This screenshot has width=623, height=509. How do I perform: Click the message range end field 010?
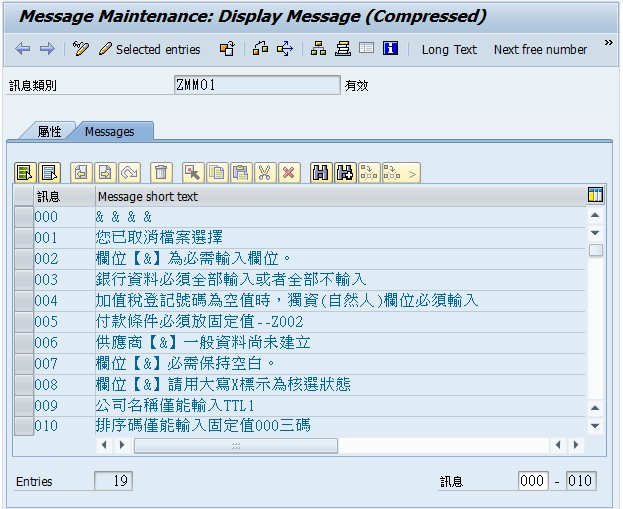pos(581,481)
